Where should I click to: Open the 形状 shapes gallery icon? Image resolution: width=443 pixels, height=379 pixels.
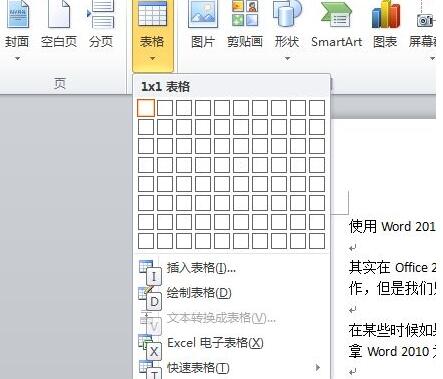(287, 14)
